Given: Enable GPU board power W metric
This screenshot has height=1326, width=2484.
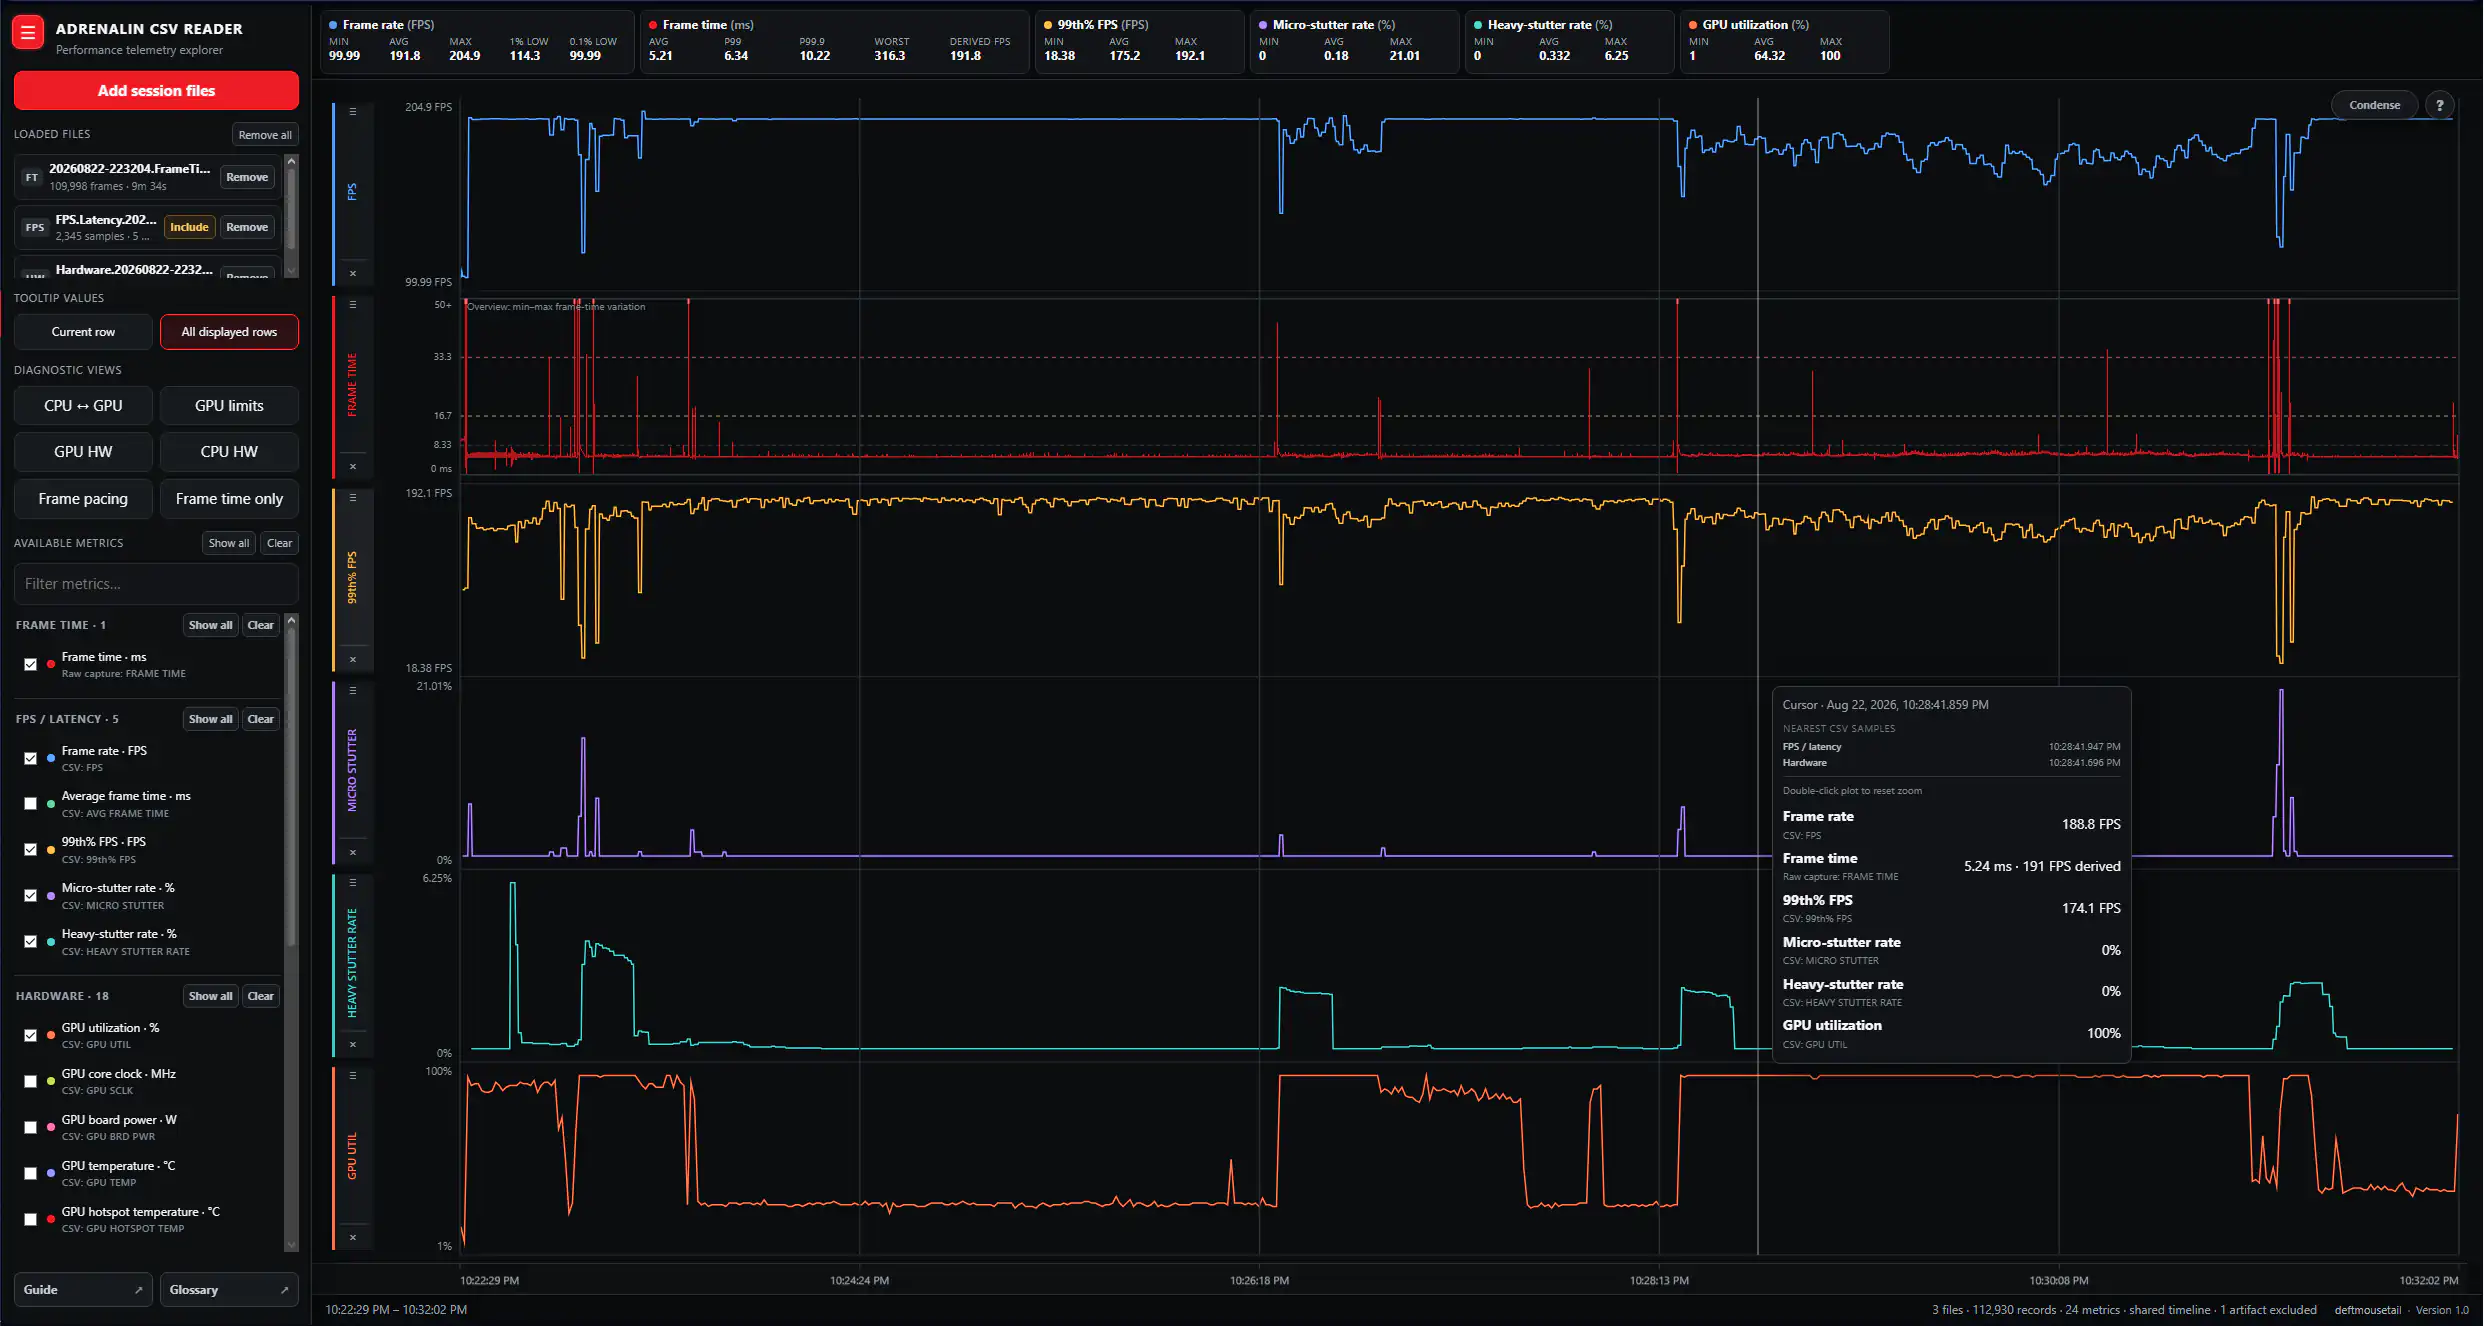Looking at the screenshot, I should [30, 1128].
